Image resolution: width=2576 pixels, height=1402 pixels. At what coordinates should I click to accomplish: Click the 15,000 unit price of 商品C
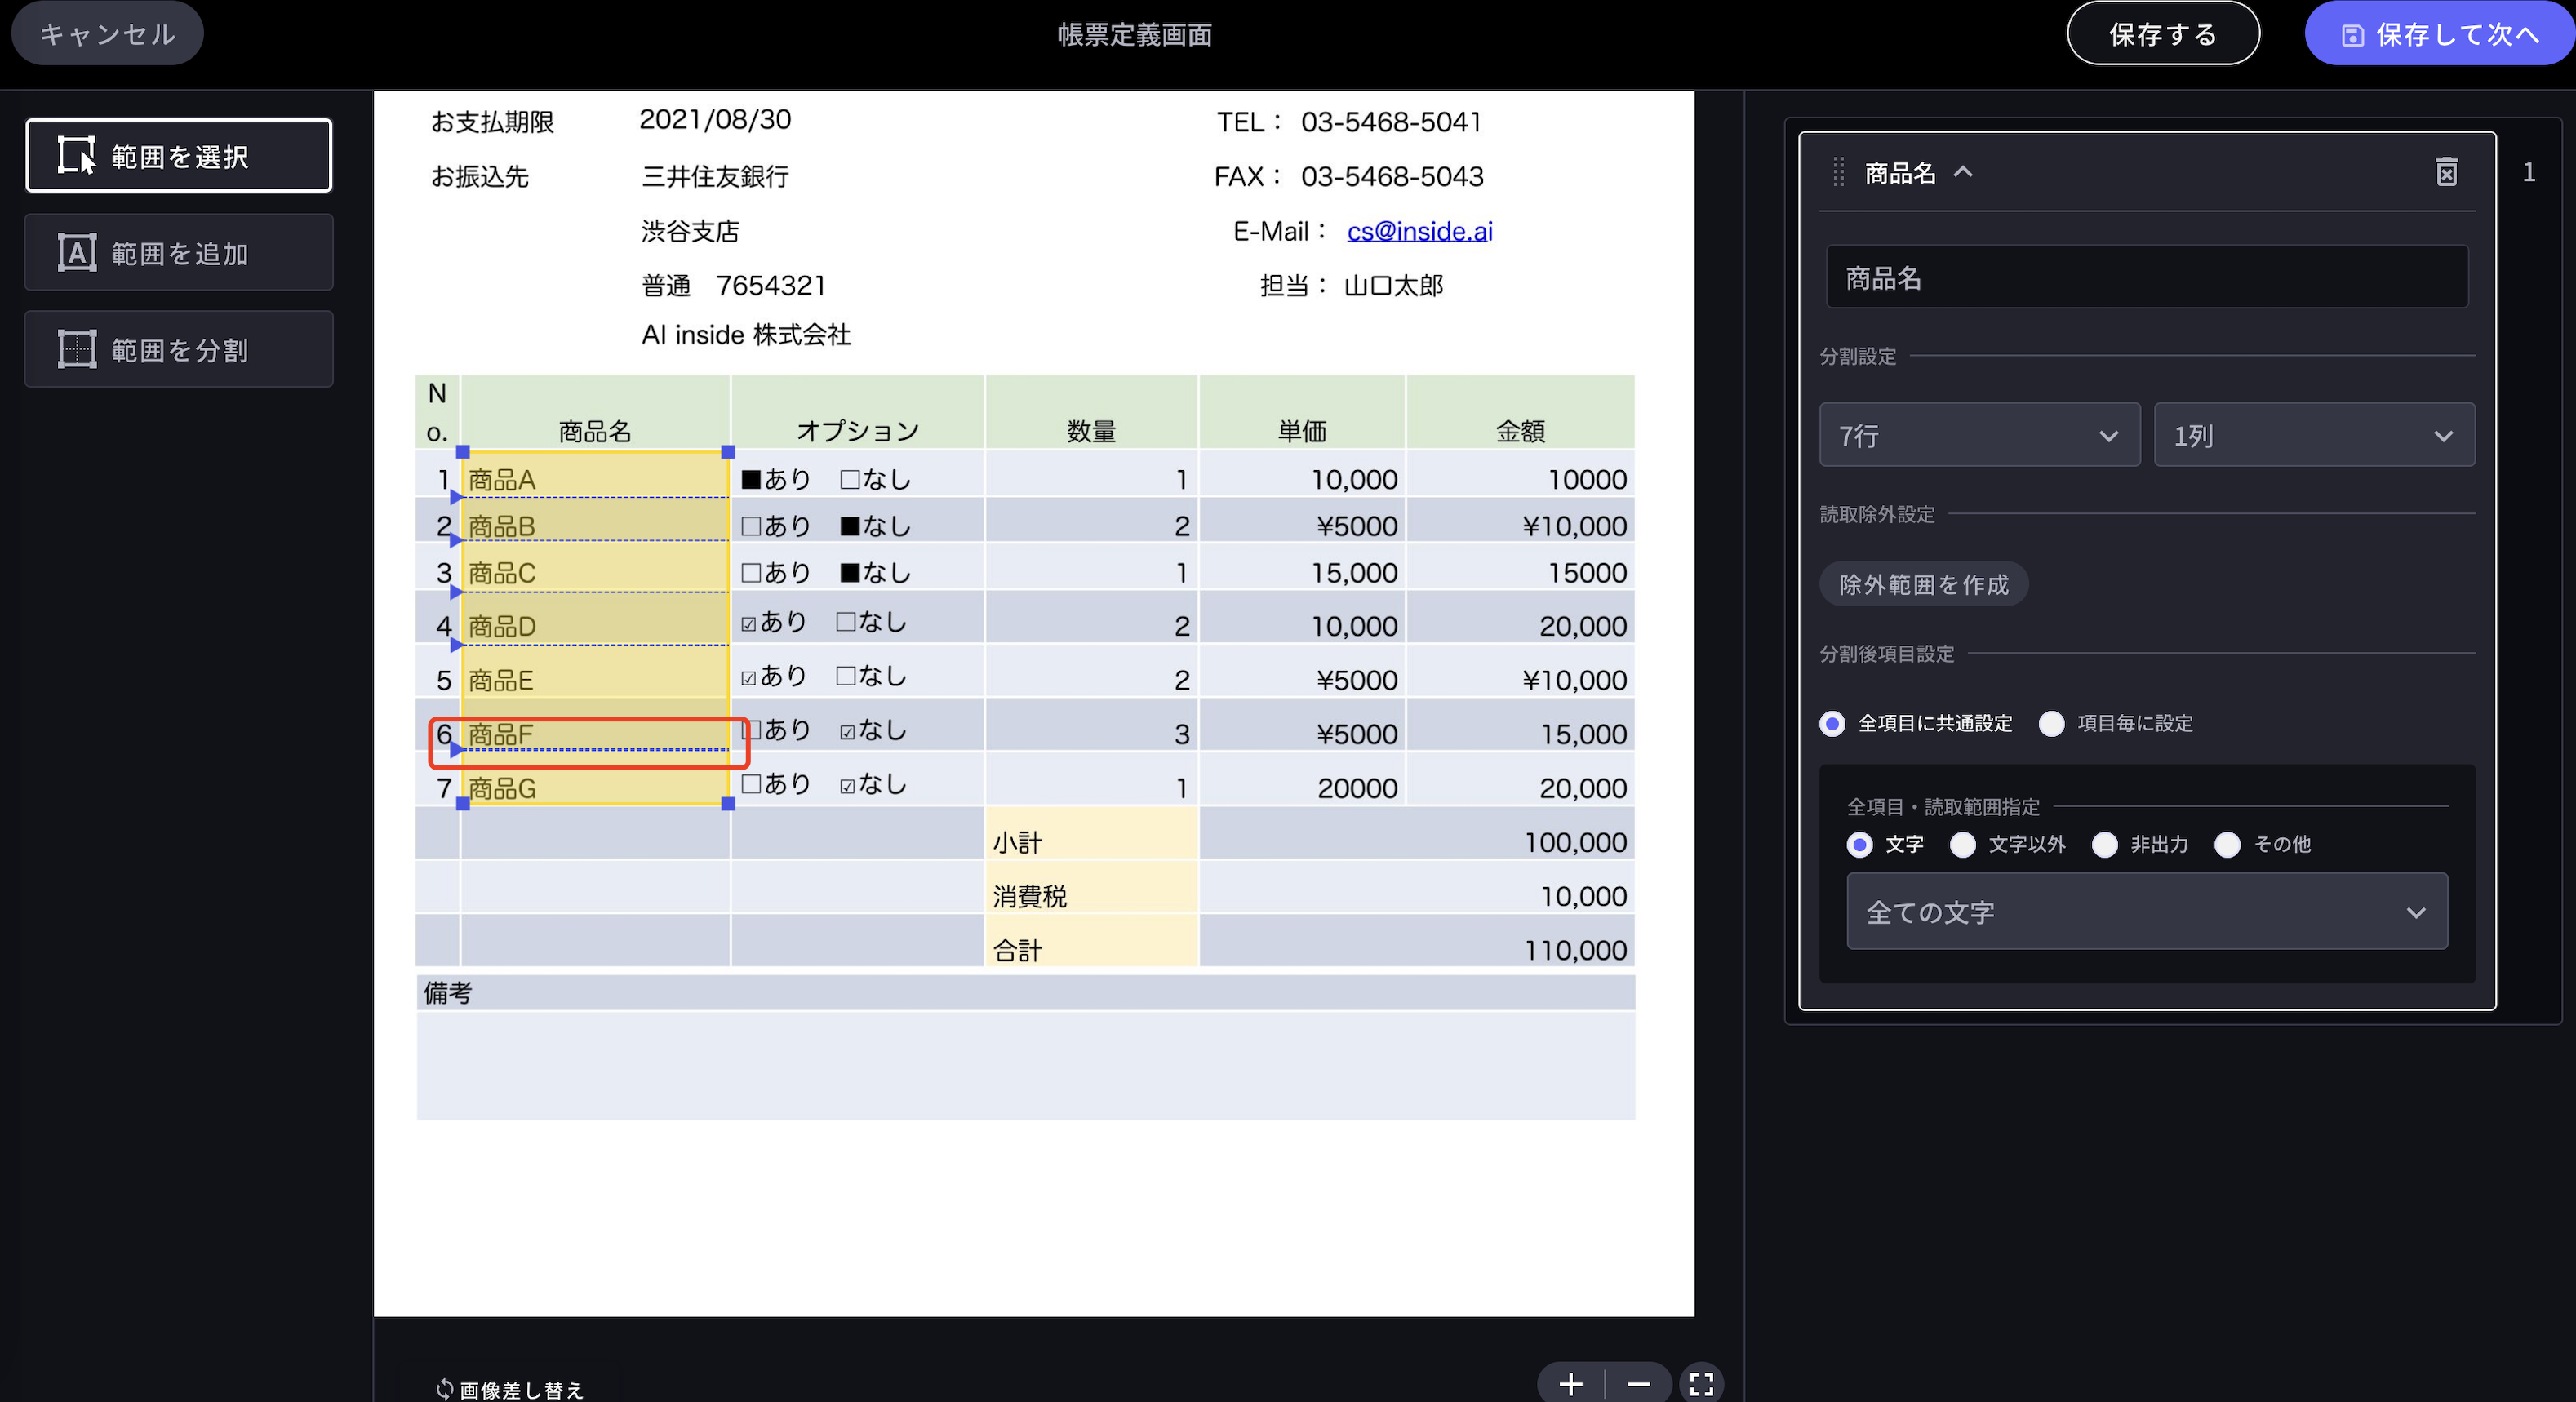1354,573
